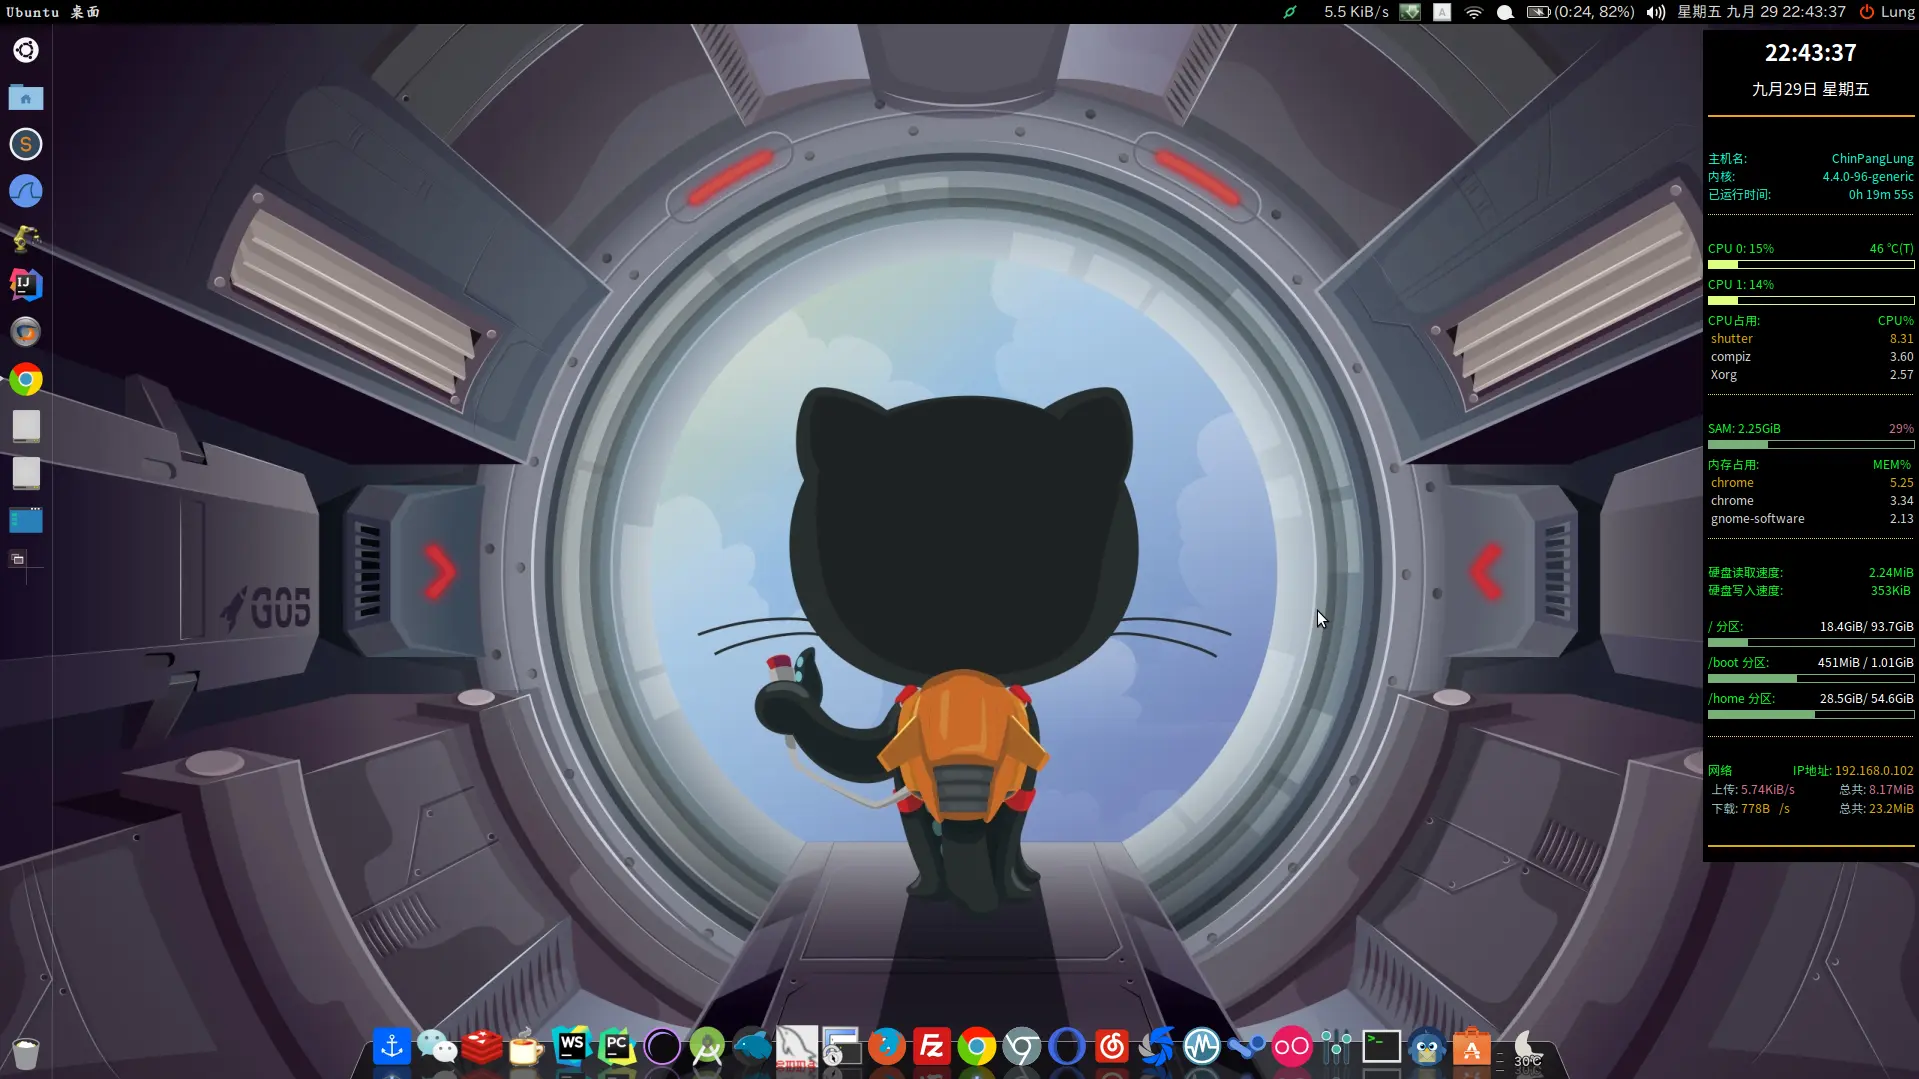
Task: Open FileZilla from the dock
Action: 931,1047
